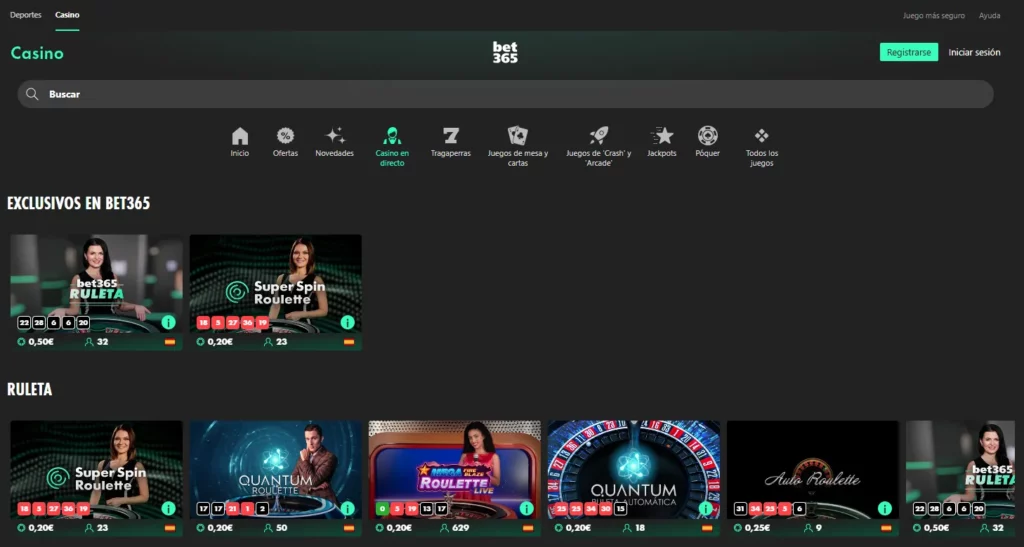Open Juegos de mesa y cartas icon
The height and width of the screenshot is (547, 1024).
click(518, 136)
